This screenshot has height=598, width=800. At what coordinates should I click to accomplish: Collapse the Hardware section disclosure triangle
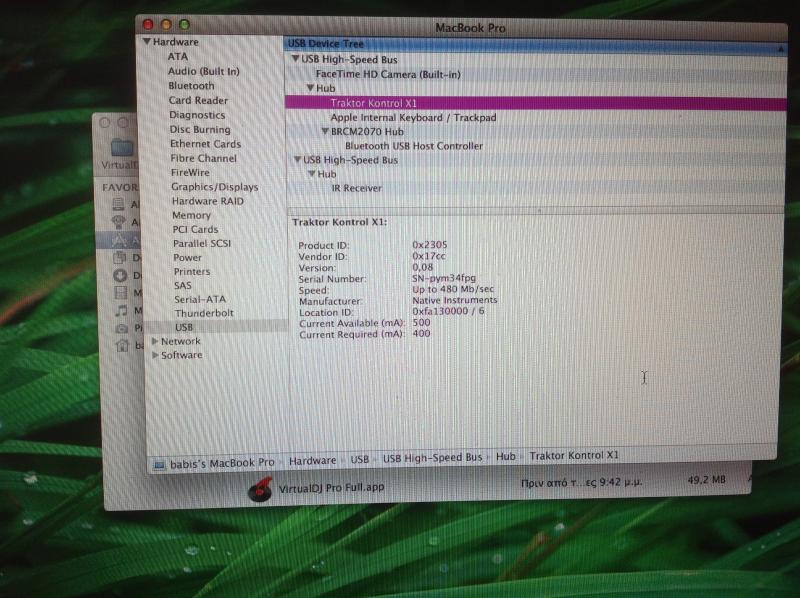pyautogui.click(x=147, y=41)
